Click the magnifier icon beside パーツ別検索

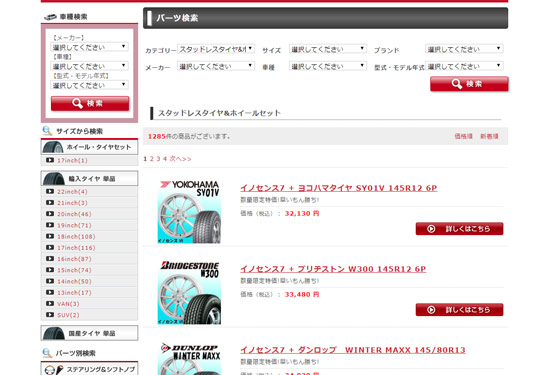point(47,353)
